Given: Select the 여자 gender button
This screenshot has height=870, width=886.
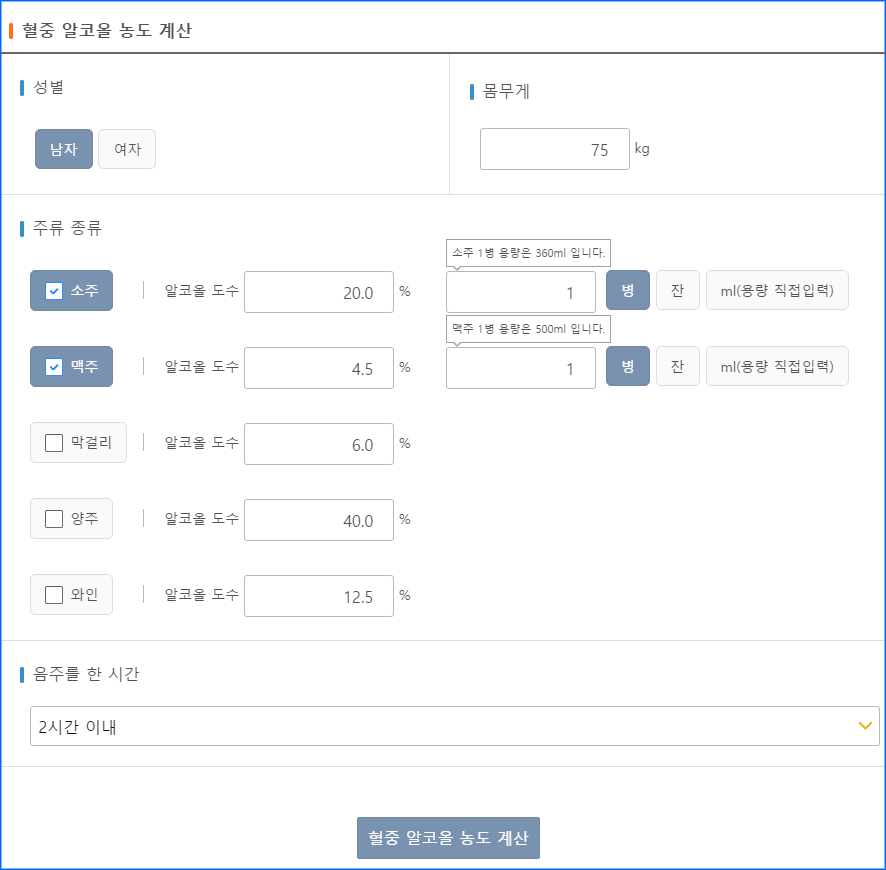Looking at the screenshot, I should (126, 148).
